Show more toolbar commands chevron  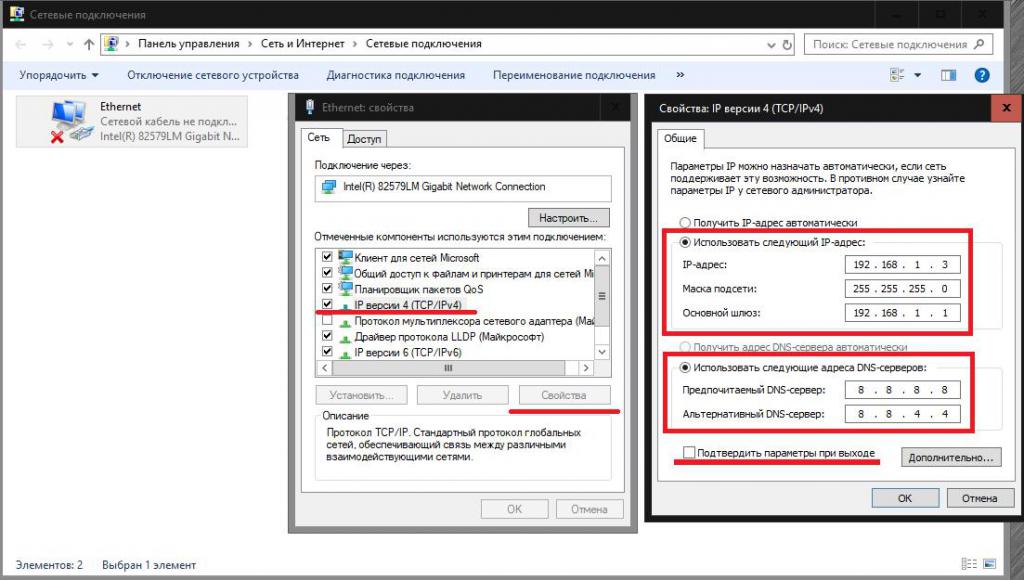point(680,75)
